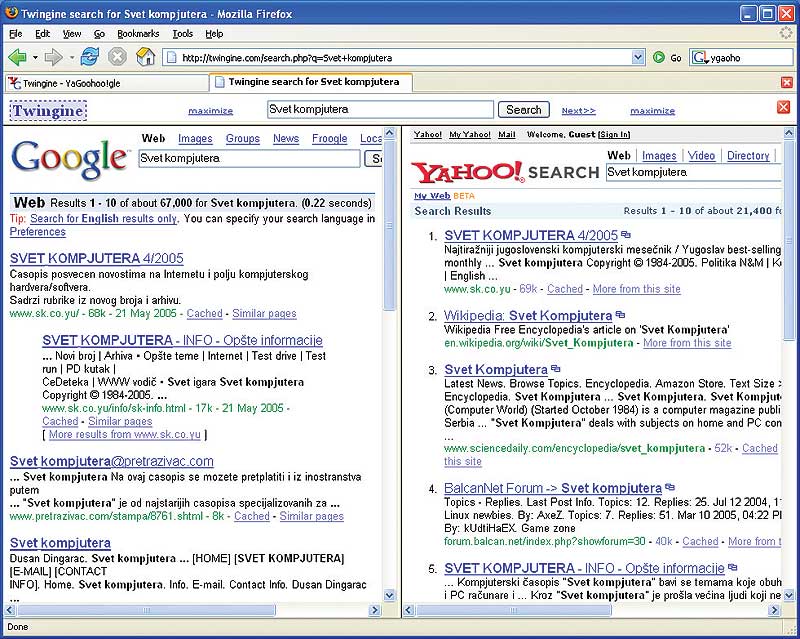Select the Twingine search for Svet kompjutera tab
The width and height of the screenshot is (800, 639).
tap(311, 82)
